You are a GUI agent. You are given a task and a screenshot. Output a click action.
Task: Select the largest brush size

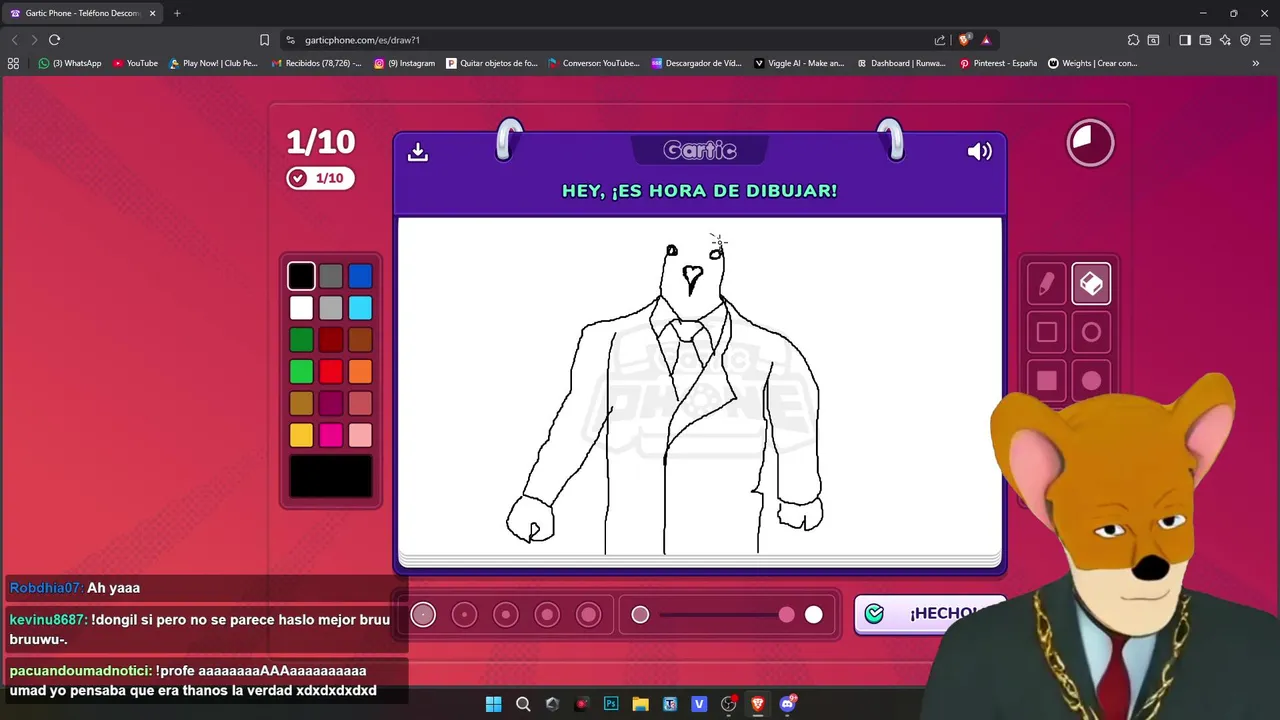point(588,615)
